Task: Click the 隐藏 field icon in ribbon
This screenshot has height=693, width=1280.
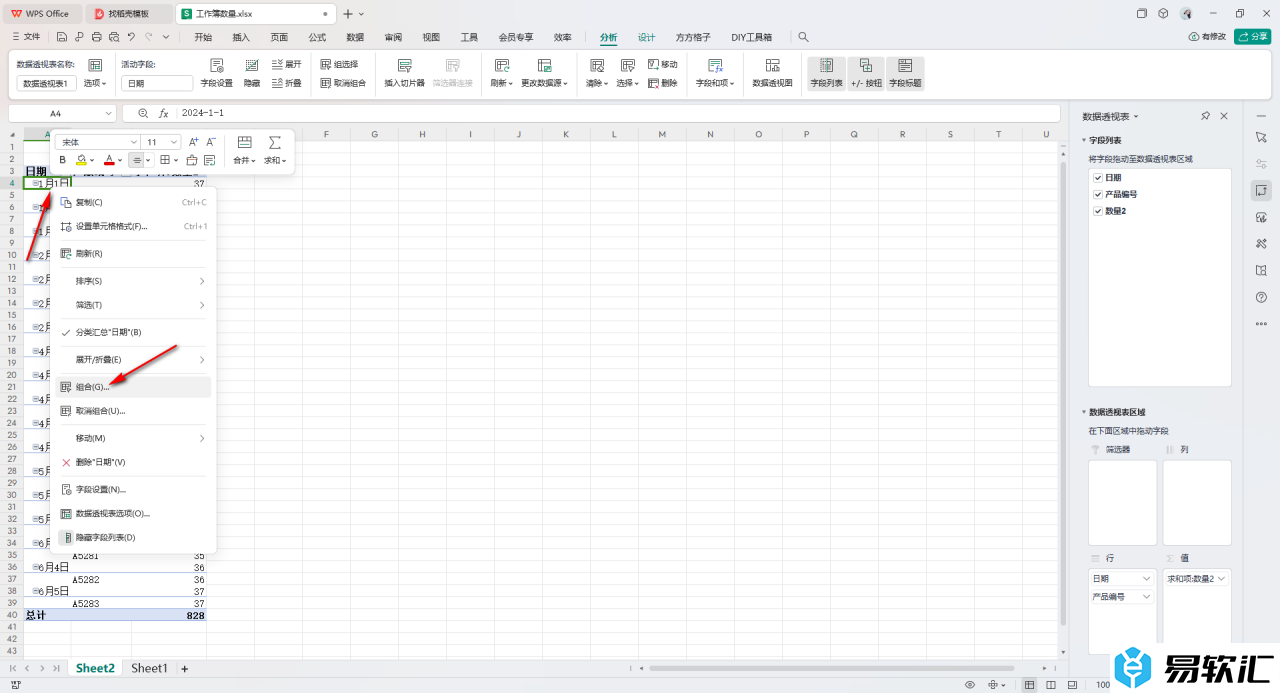Action: click(x=252, y=65)
